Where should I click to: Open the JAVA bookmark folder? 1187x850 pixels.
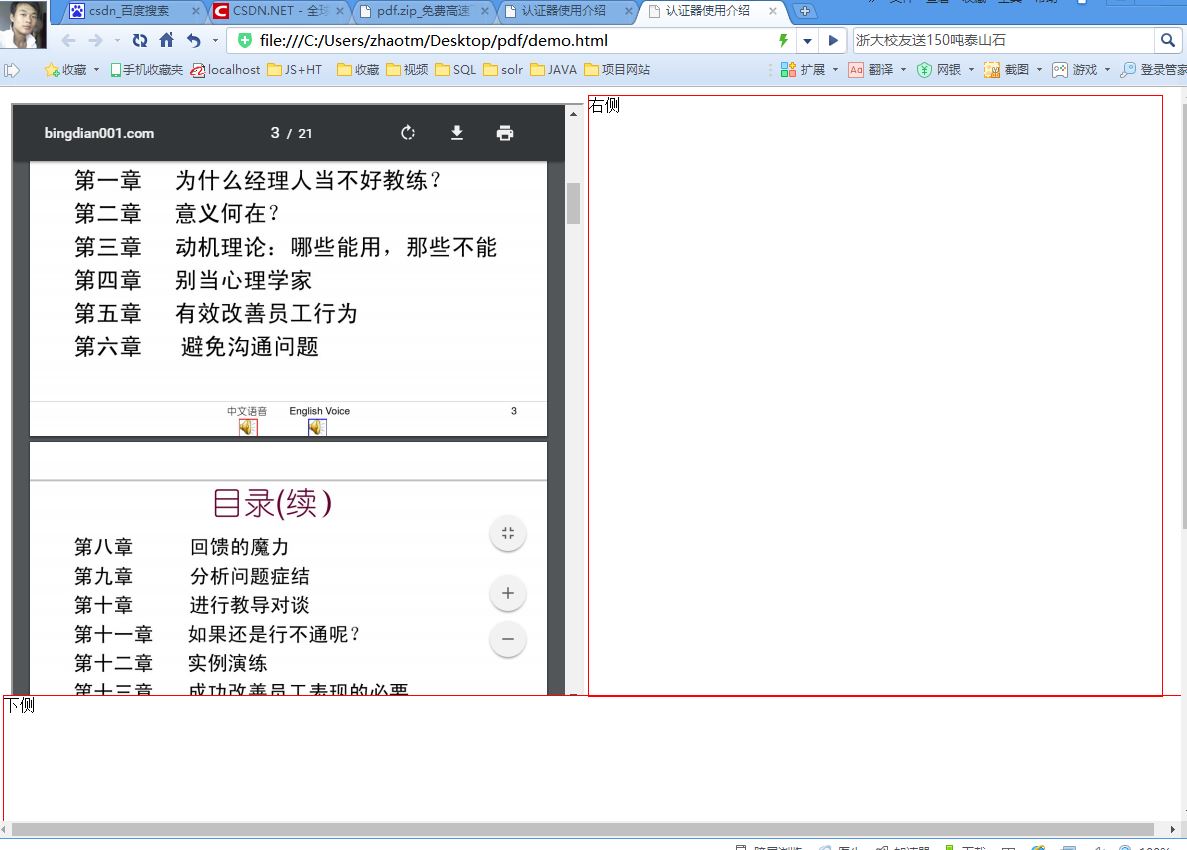[x=554, y=70]
